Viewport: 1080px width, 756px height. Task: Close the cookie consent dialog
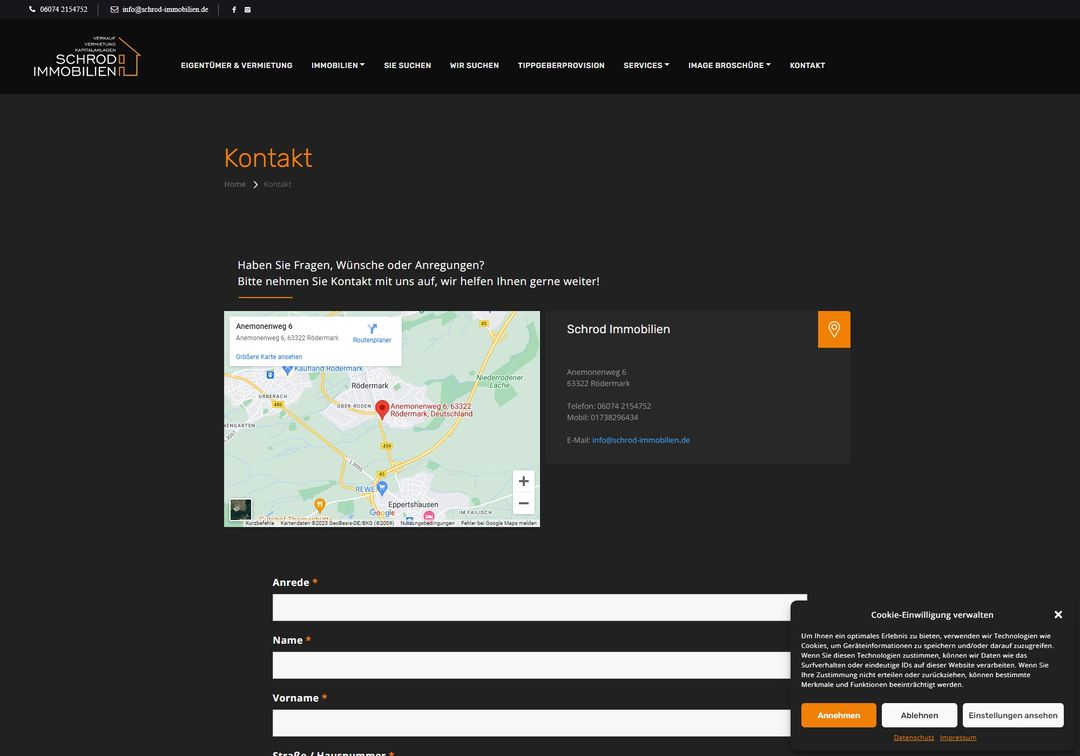point(1058,614)
